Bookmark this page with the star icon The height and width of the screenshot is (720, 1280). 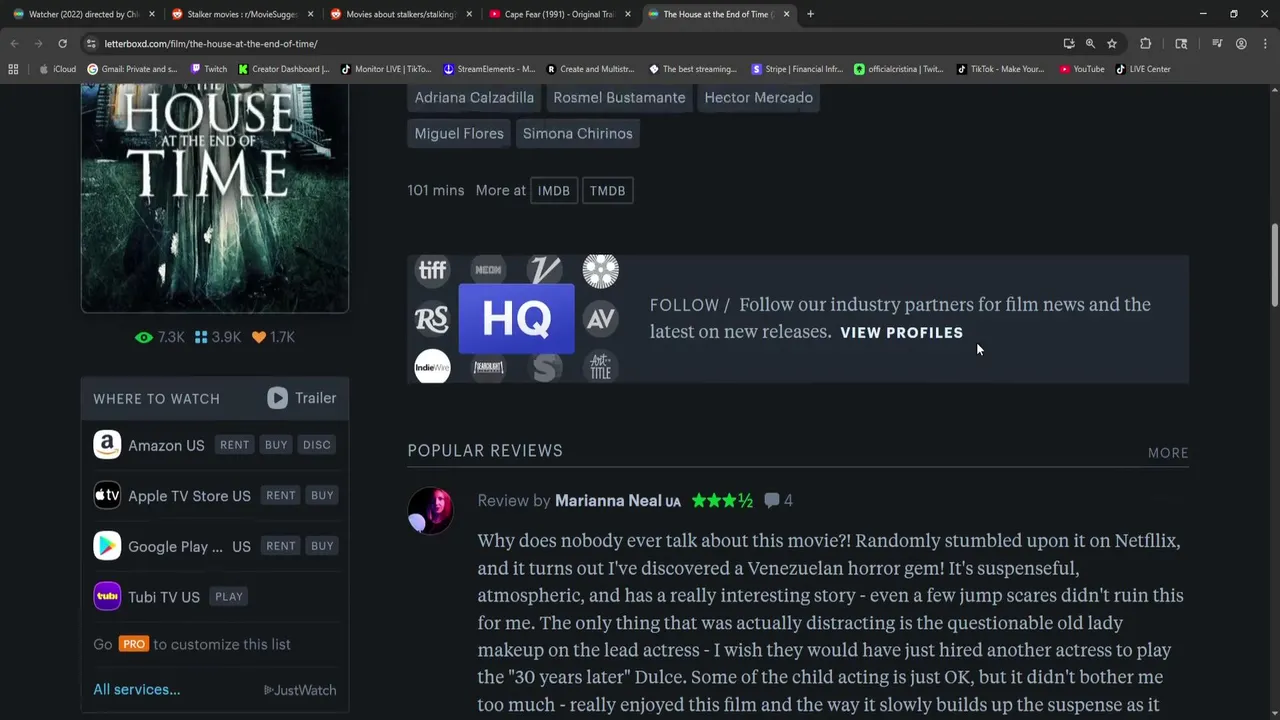(1112, 44)
